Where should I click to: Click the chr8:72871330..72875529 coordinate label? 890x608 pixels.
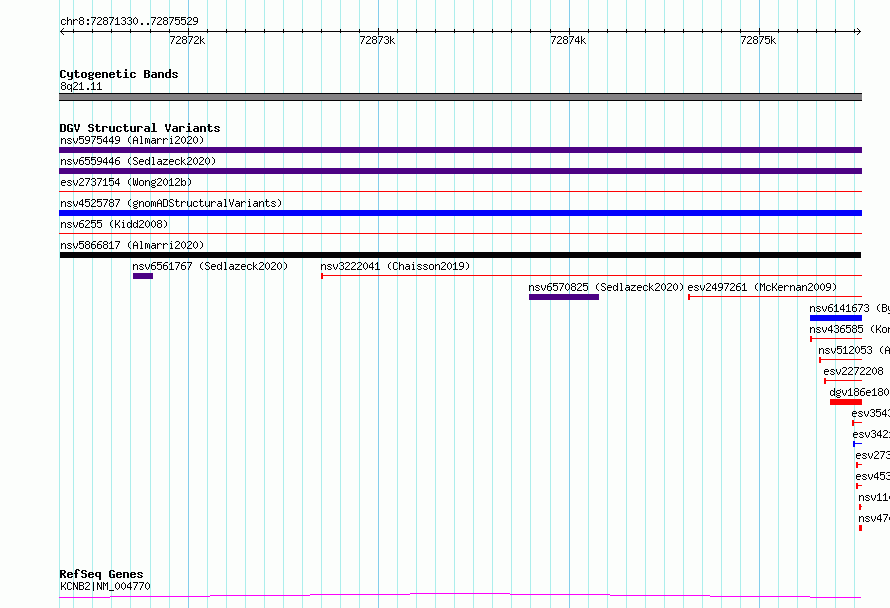pos(129,21)
